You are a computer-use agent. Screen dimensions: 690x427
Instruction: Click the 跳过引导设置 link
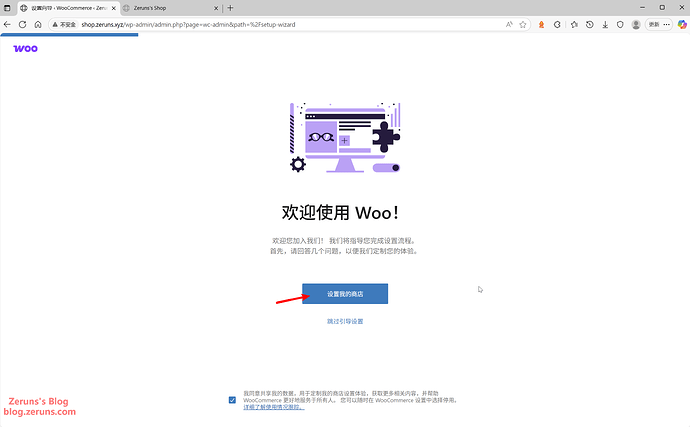click(x=345, y=321)
